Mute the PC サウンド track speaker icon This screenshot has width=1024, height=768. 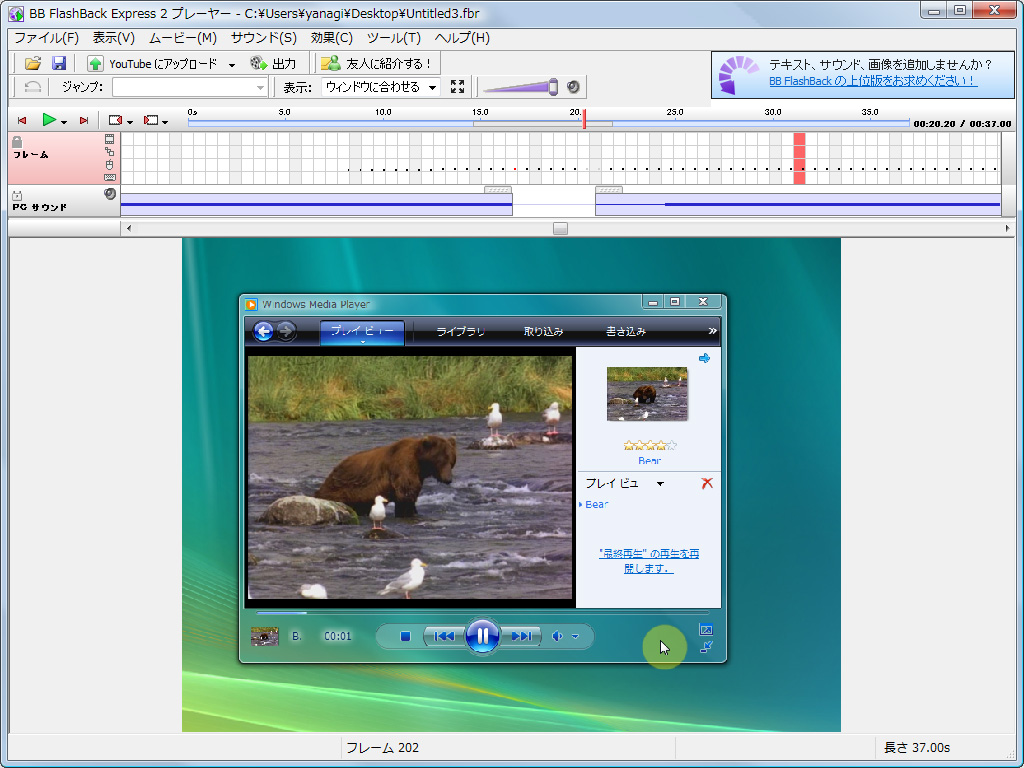(110, 194)
